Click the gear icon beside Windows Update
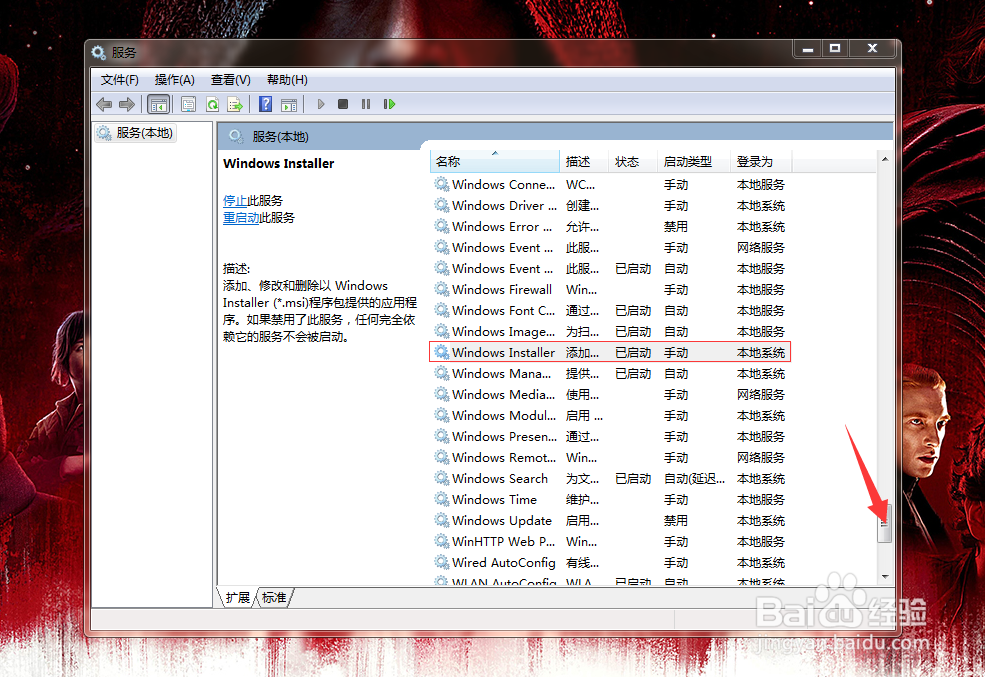The width and height of the screenshot is (985, 677). coord(442,520)
